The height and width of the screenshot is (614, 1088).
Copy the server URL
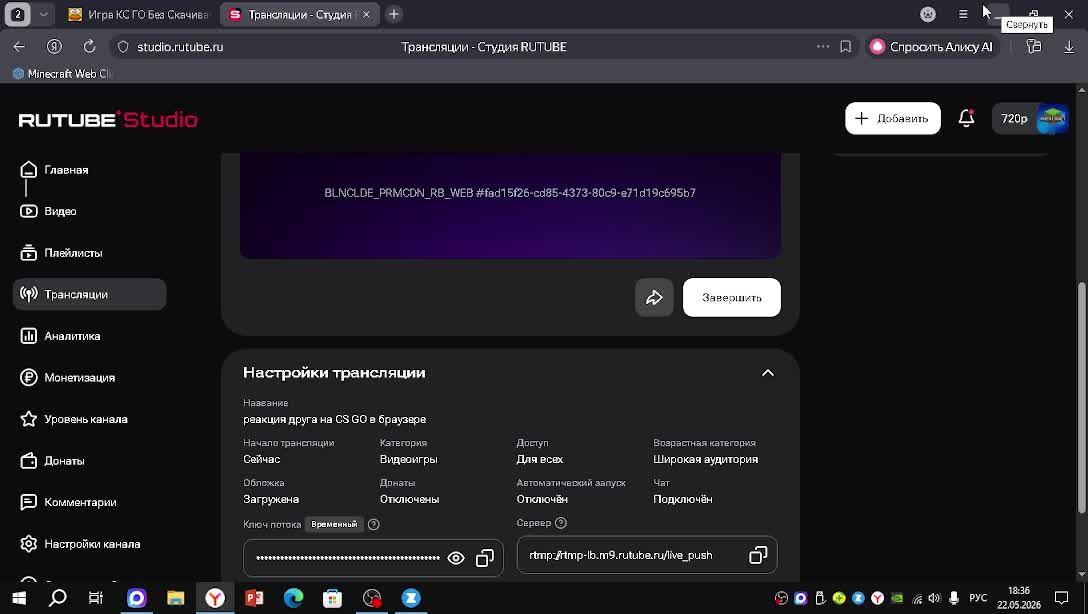point(758,555)
